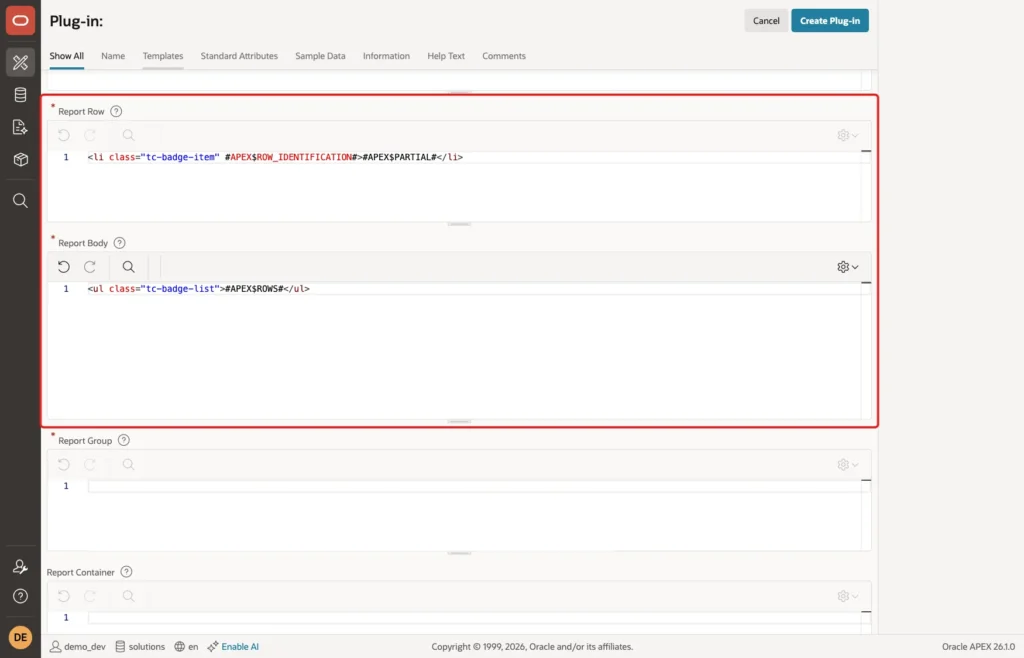This screenshot has height=658, width=1024.
Task: Find in the Report Group editor
Action: pyautogui.click(x=129, y=465)
